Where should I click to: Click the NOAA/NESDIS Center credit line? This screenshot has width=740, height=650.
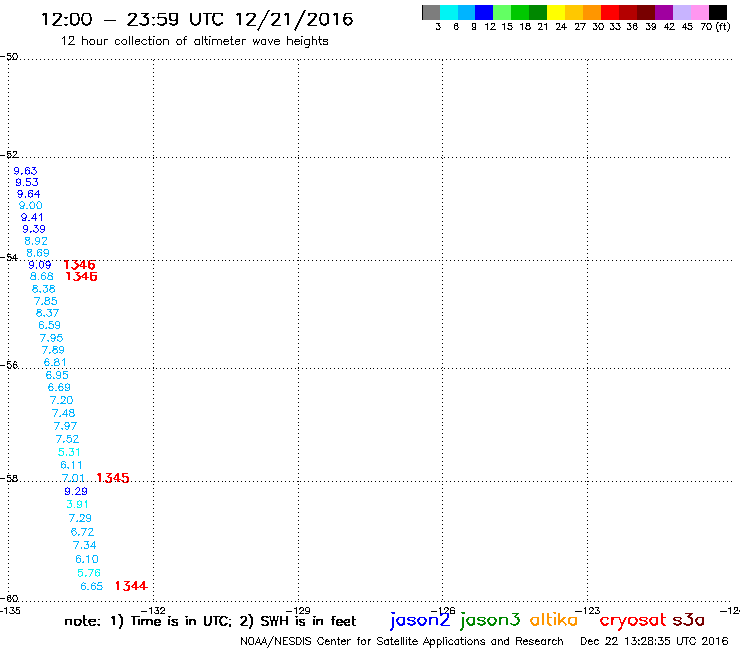[x=402, y=641]
